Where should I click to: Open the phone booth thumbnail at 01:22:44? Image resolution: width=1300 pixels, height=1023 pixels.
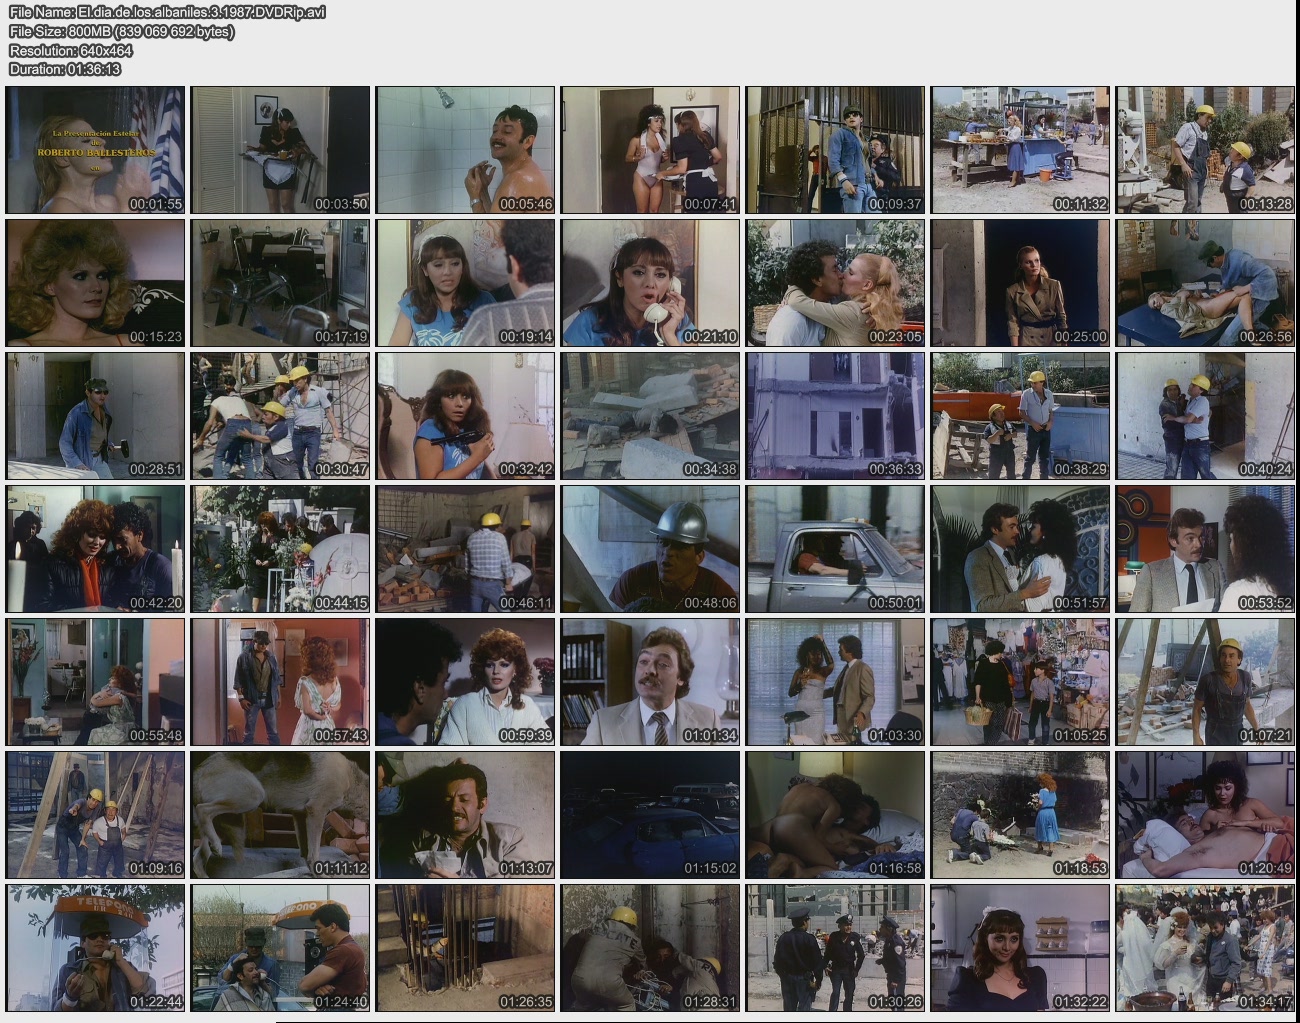pyautogui.click(x=95, y=948)
